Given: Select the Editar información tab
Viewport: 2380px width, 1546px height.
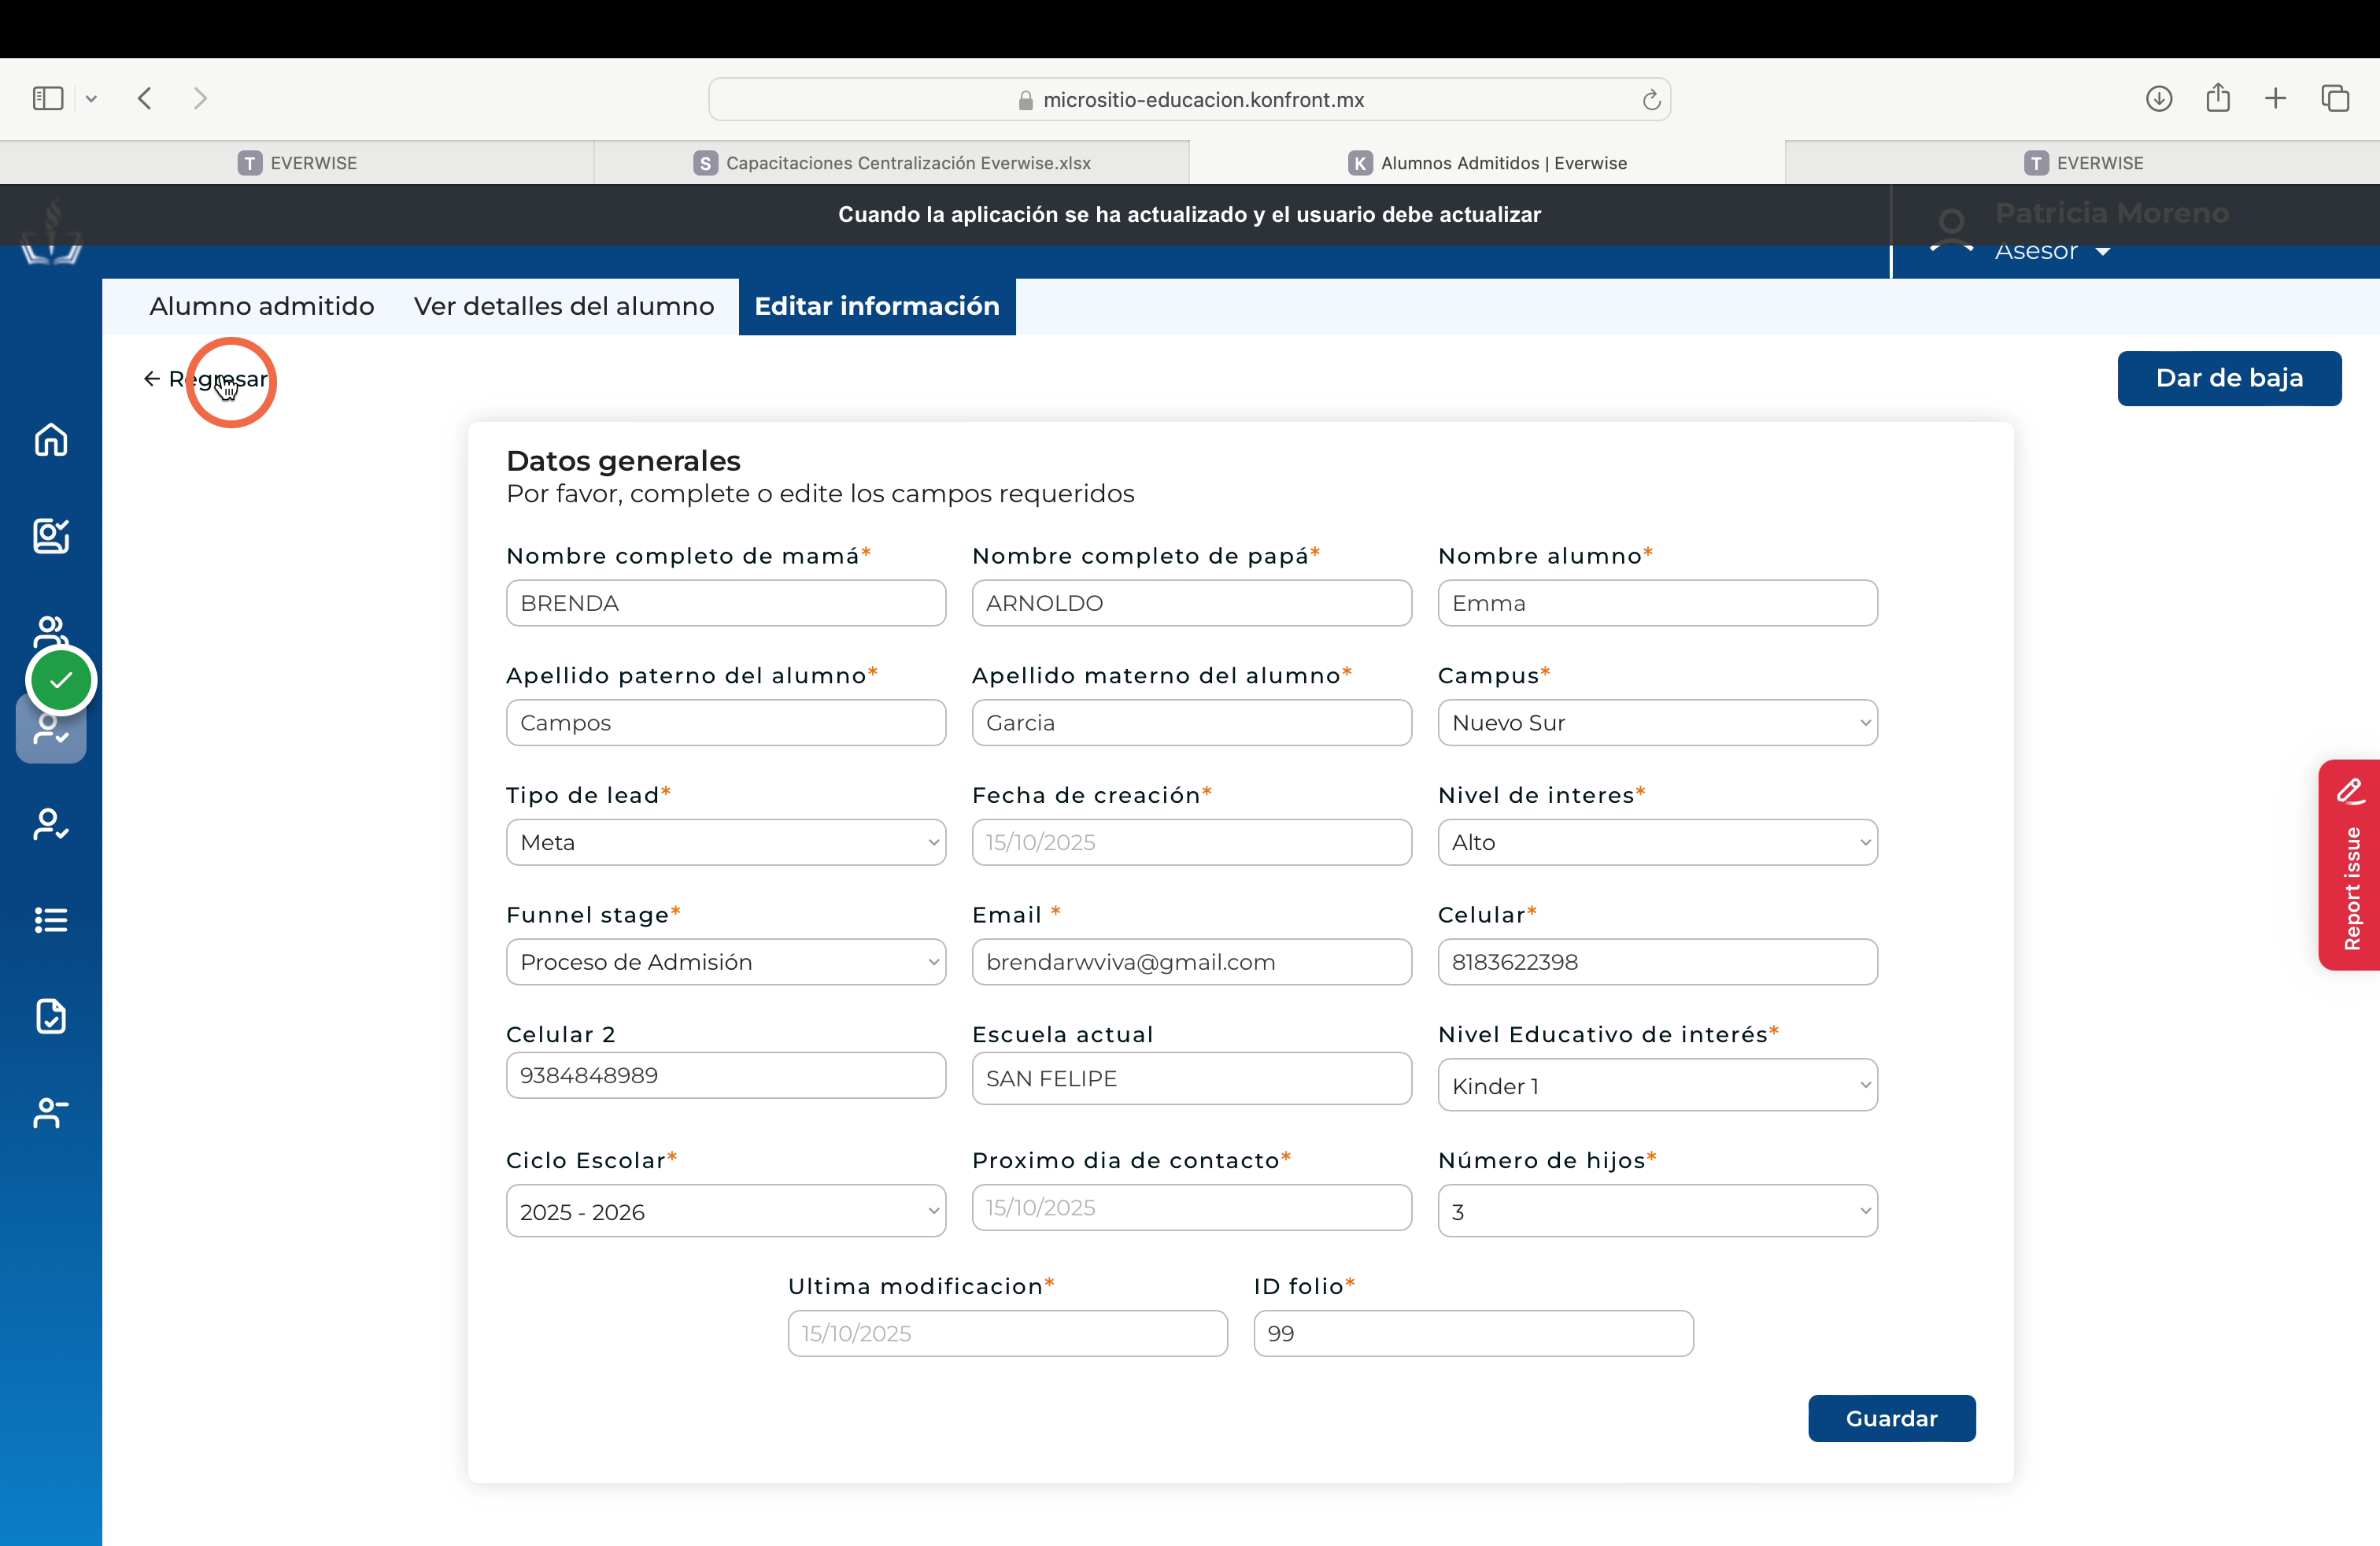Looking at the screenshot, I should pyautogui.click(x=877, y=306).
